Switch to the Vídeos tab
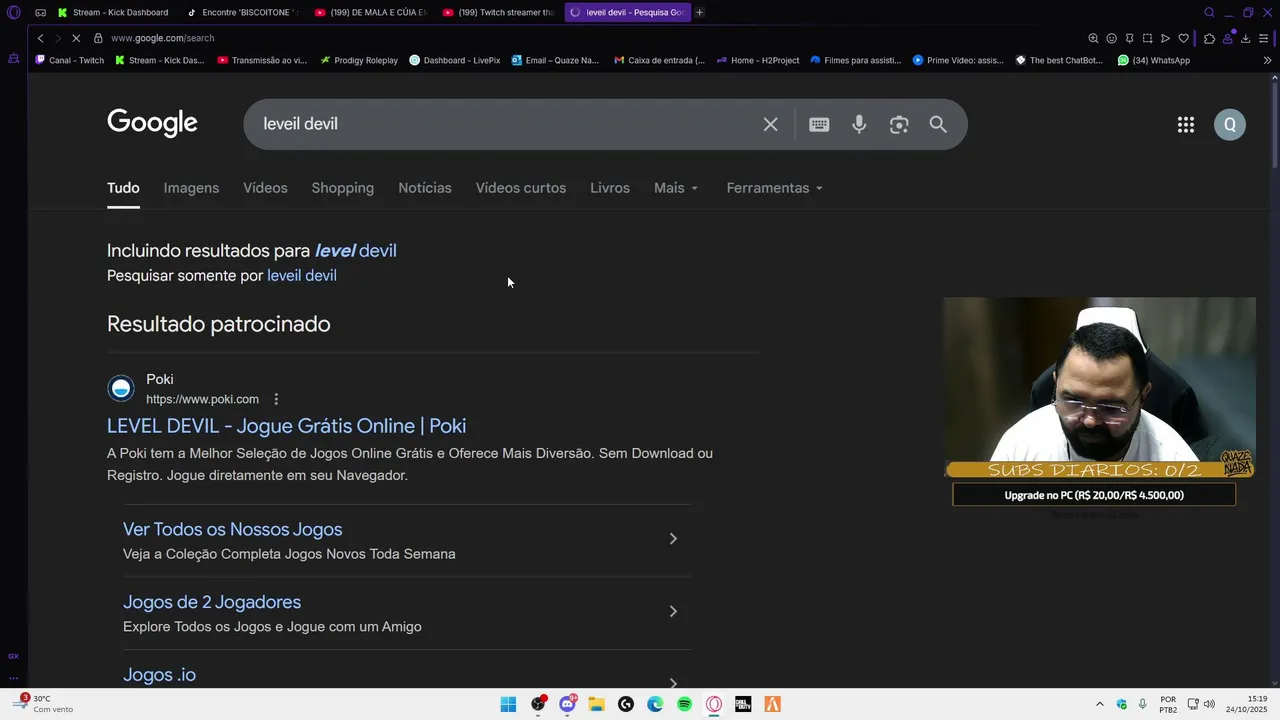This screenshot has width=1280, height=720. pos(265,188)
